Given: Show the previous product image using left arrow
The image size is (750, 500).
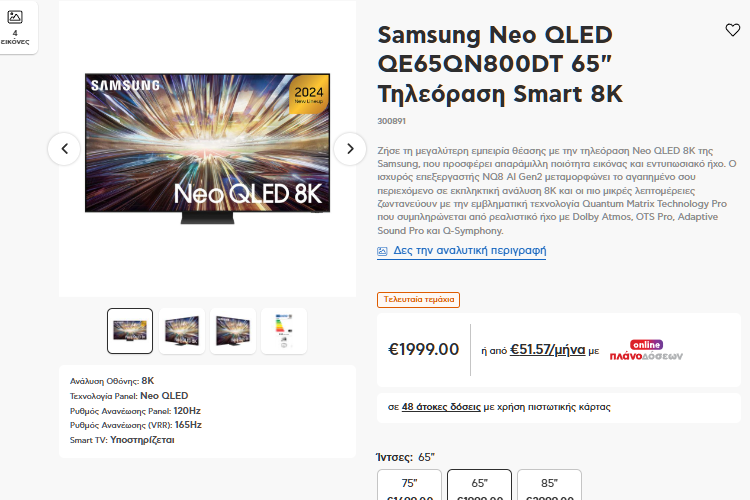Looking at the screenshot, I should point(64,149).
